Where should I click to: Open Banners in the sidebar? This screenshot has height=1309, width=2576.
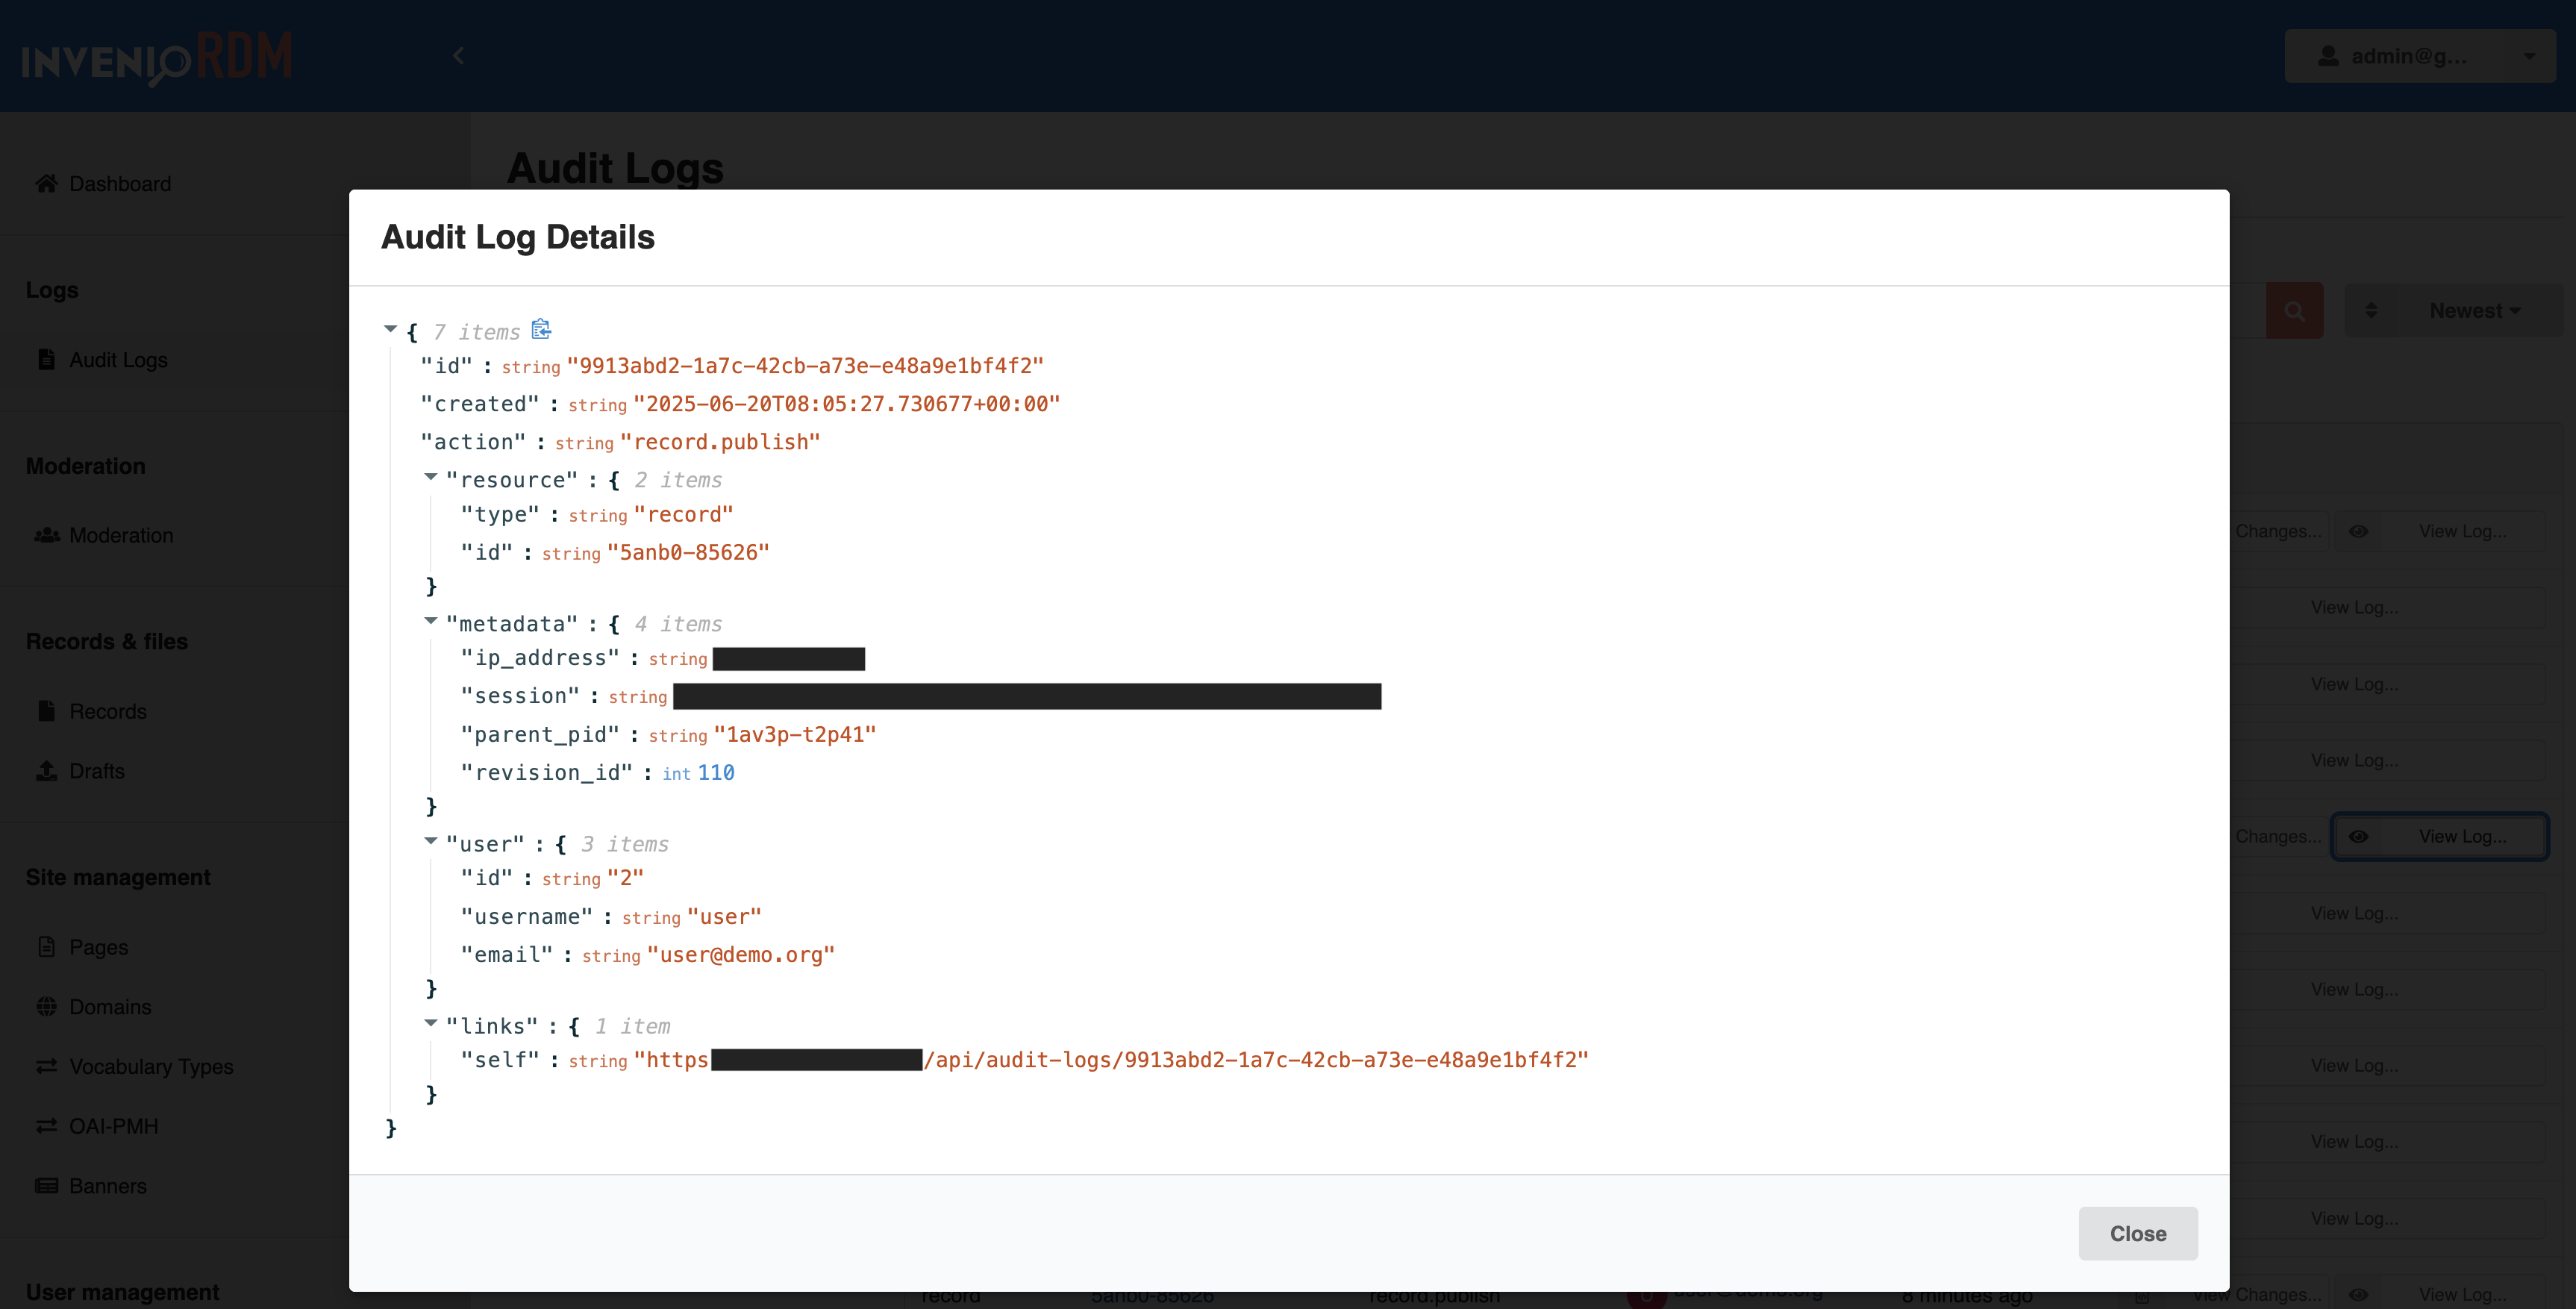click(x=108, y=1186)
